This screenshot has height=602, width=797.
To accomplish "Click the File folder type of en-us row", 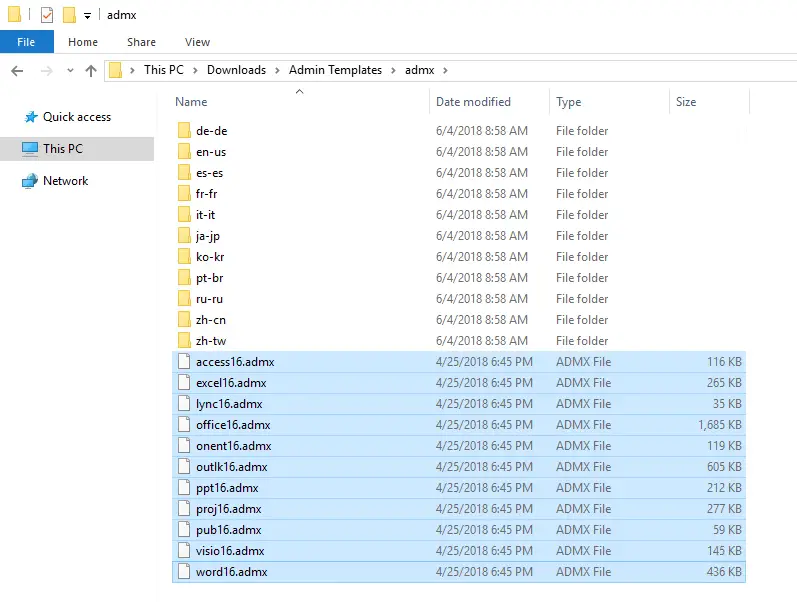I will point(582,152).
